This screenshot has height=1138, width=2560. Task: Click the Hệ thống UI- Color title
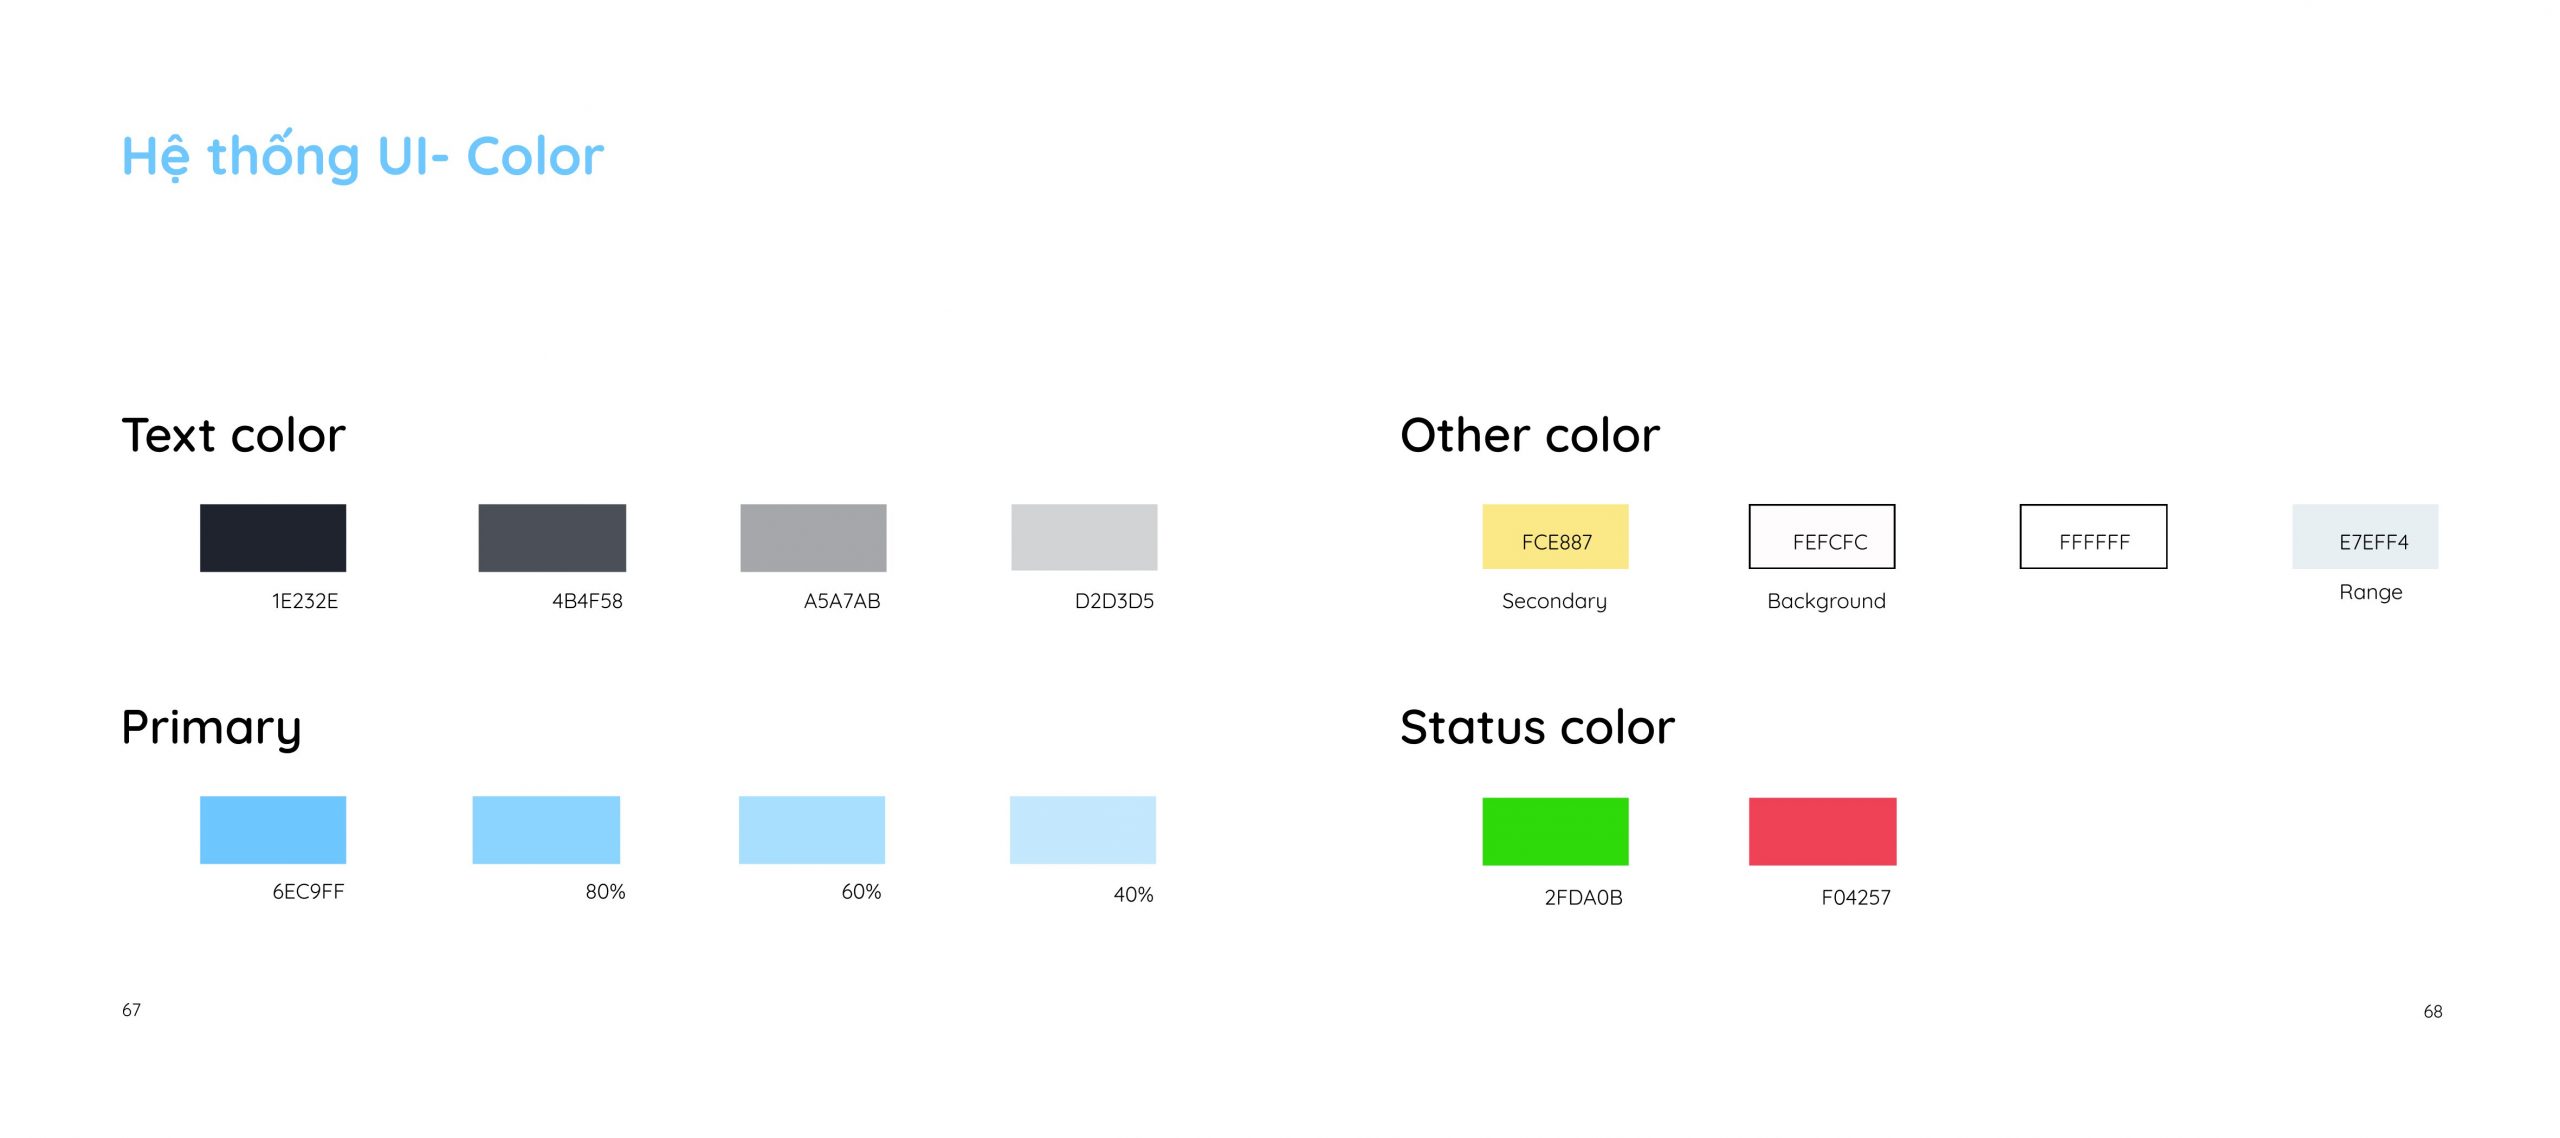(x=363, y=156)
